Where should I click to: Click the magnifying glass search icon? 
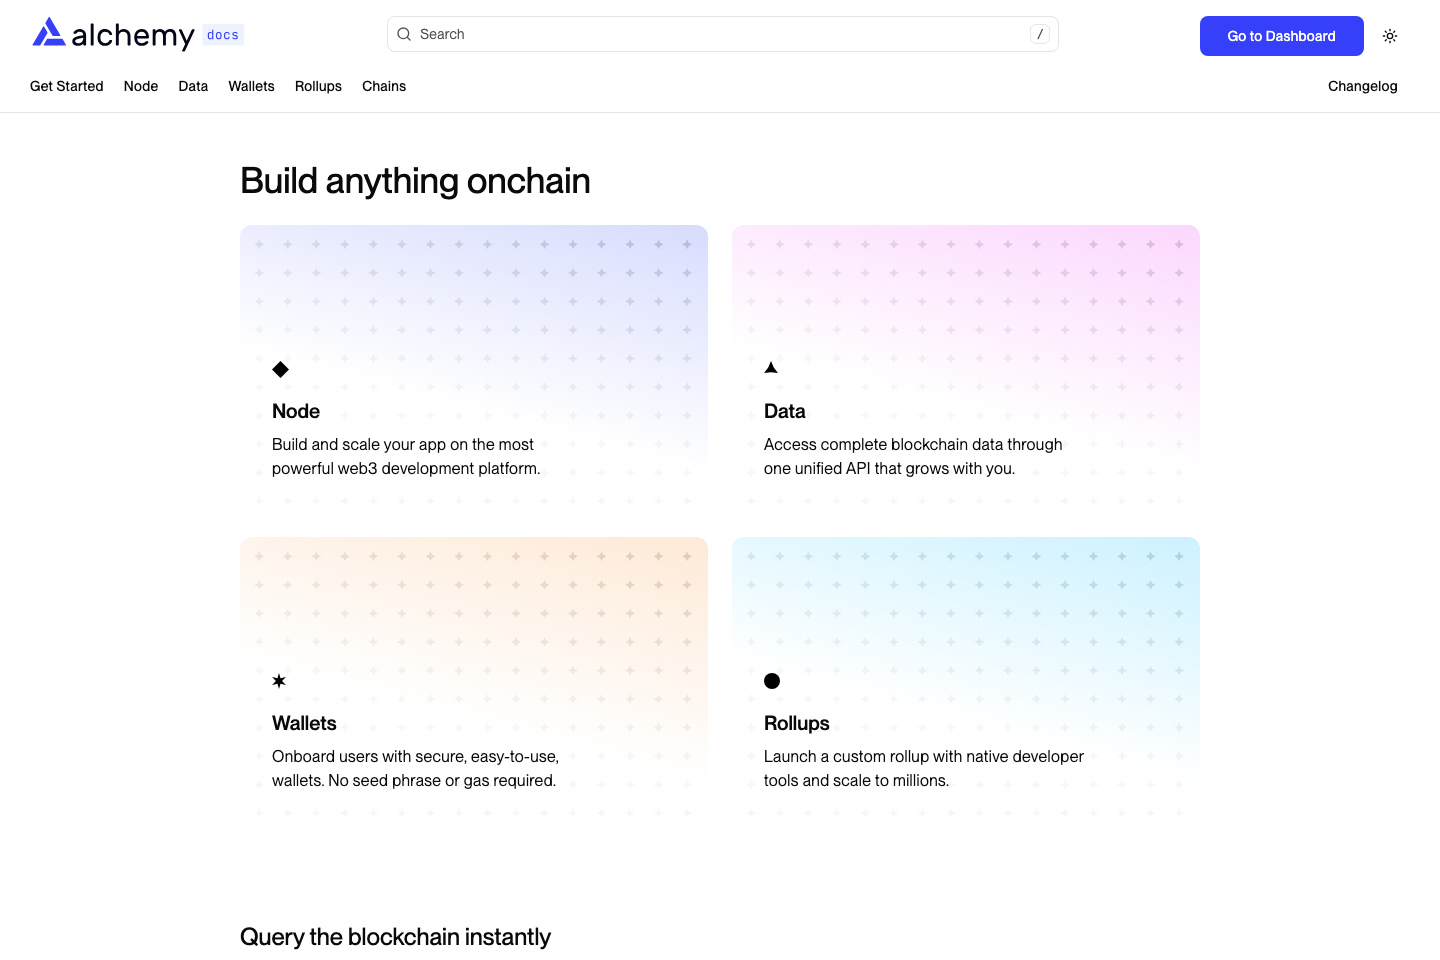click(x=404, y=33)
